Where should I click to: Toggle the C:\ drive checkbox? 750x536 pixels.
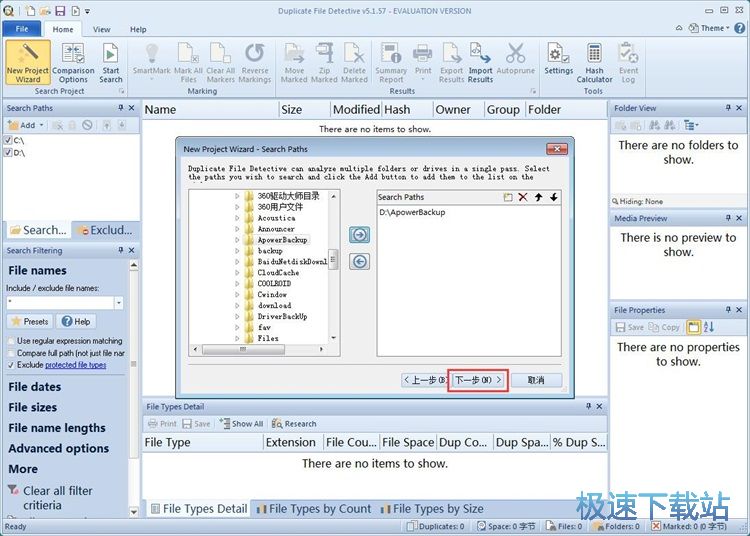(x=8, y=140)
